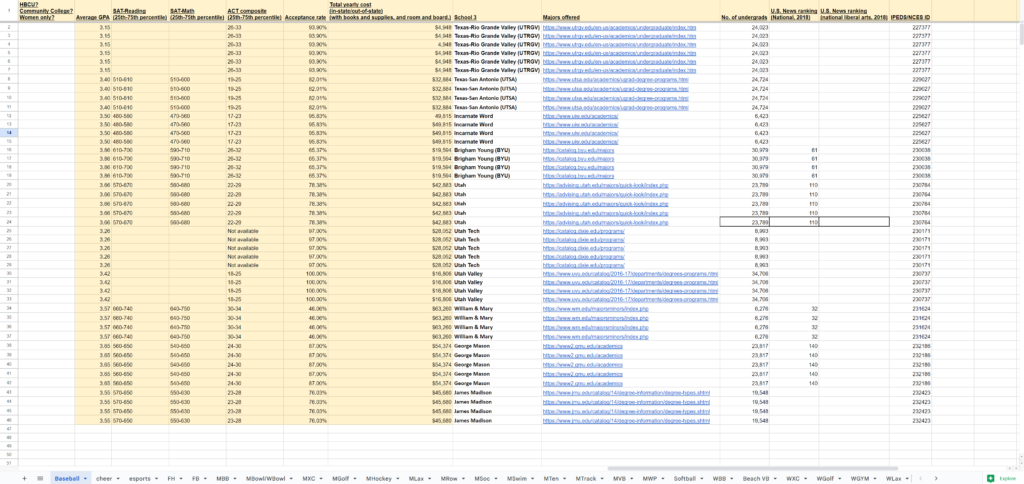Switch to the esports sheet tab
This screenshot has width=1024, height=484.
(139, 479)
